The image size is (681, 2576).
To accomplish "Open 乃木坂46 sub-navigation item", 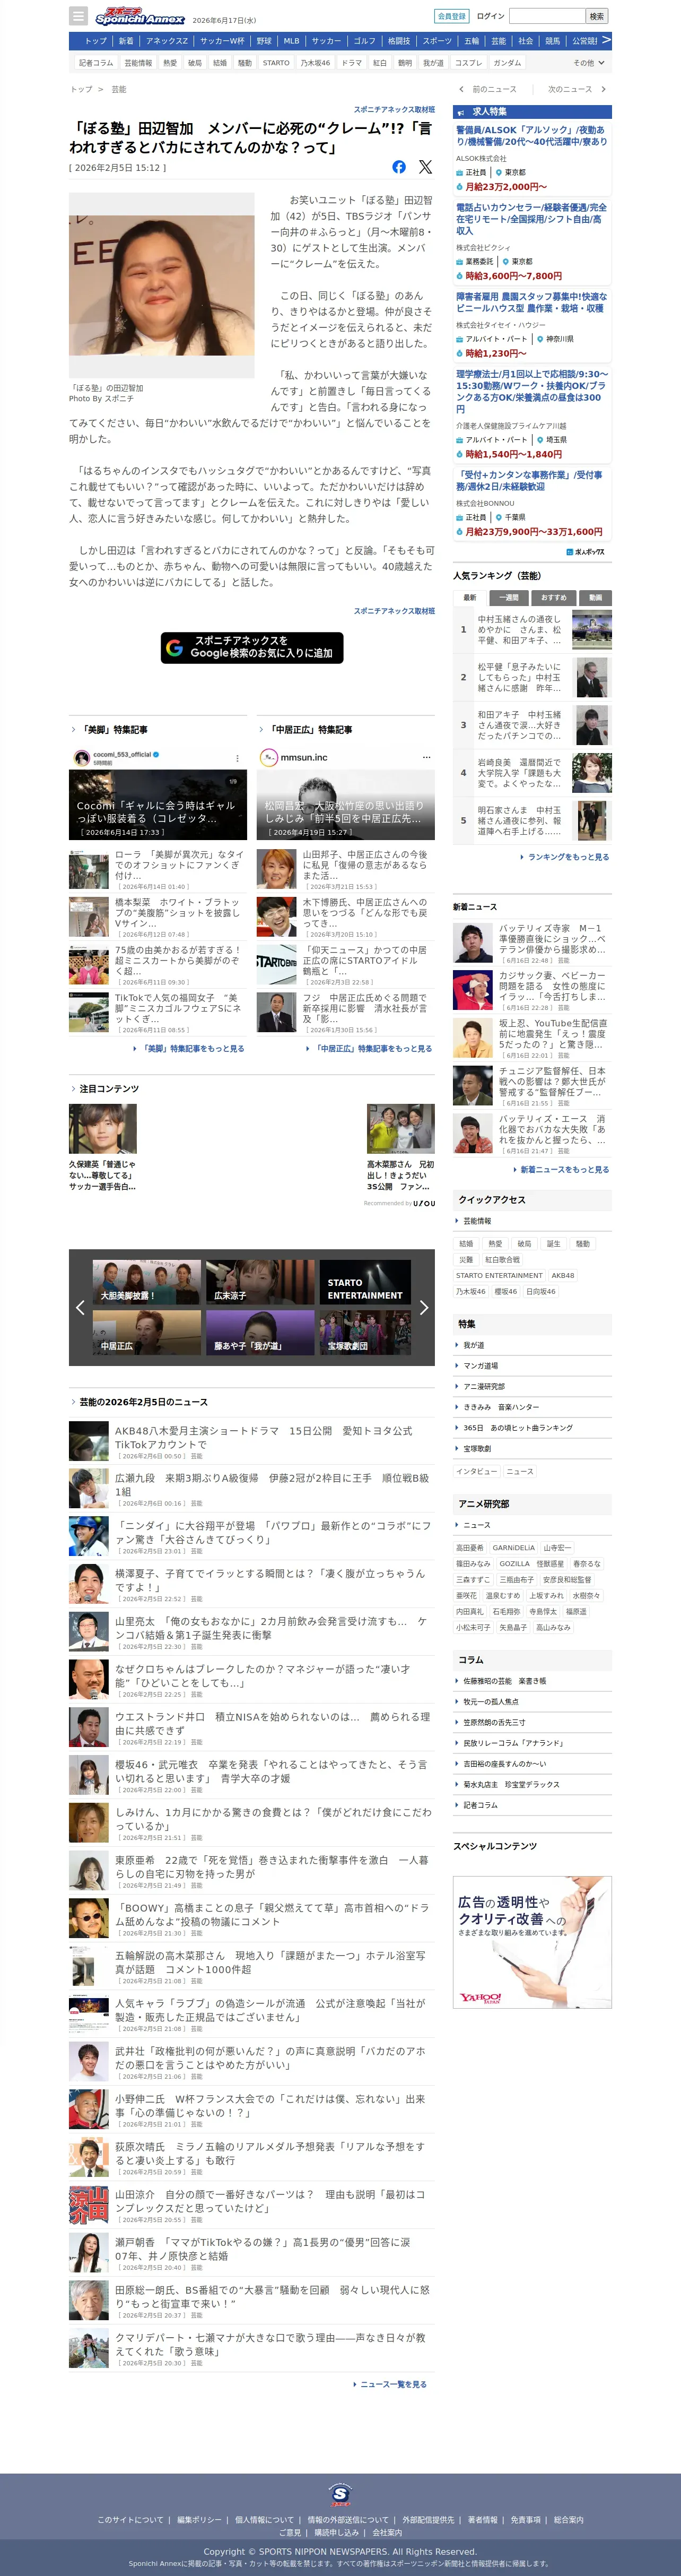I will pyautogui.click(x=315, y=62).
